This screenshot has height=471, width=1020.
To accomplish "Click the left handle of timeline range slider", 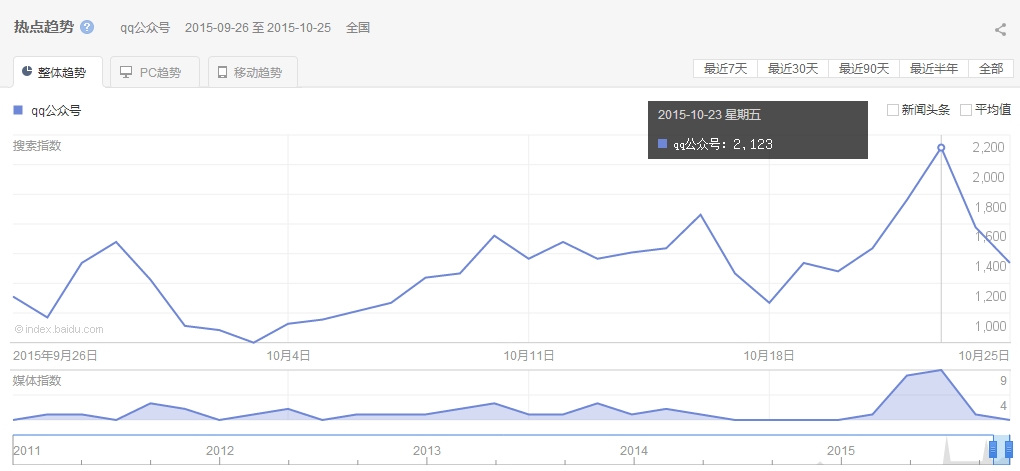I will pos(993,449).
